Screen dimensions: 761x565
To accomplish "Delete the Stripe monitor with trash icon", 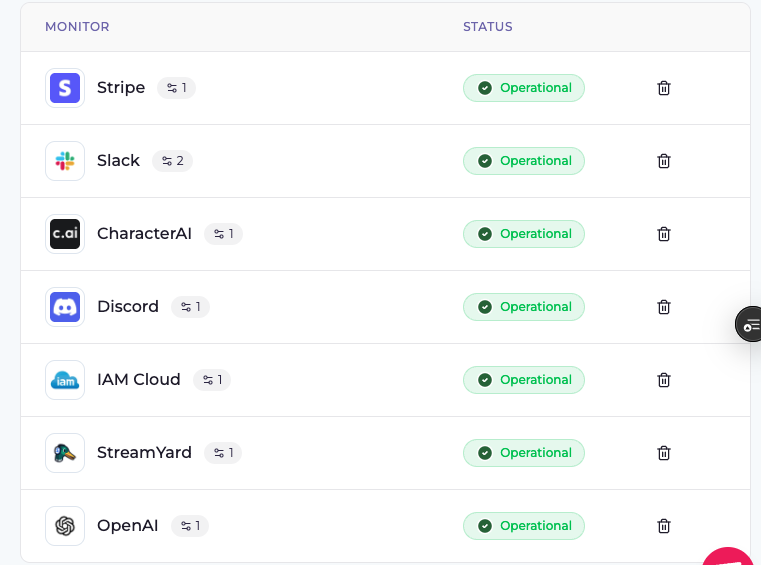I will click(663, 88).
